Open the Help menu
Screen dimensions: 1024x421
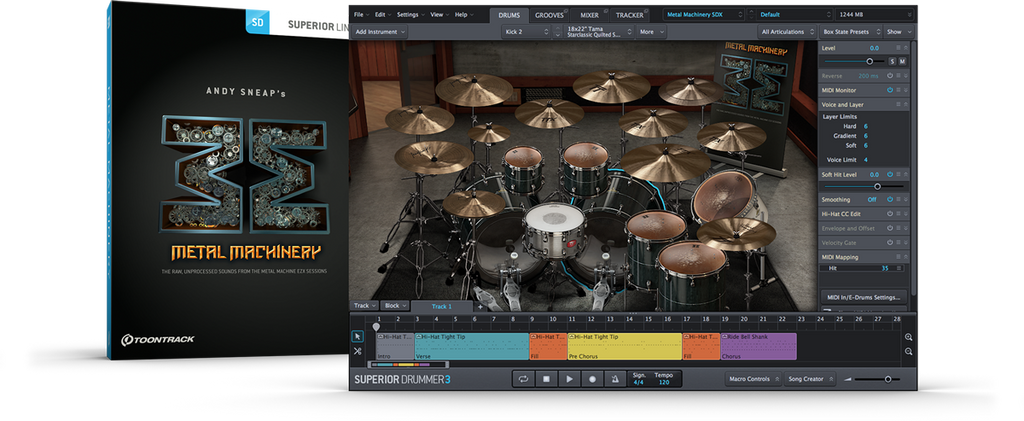pos(463,14)
